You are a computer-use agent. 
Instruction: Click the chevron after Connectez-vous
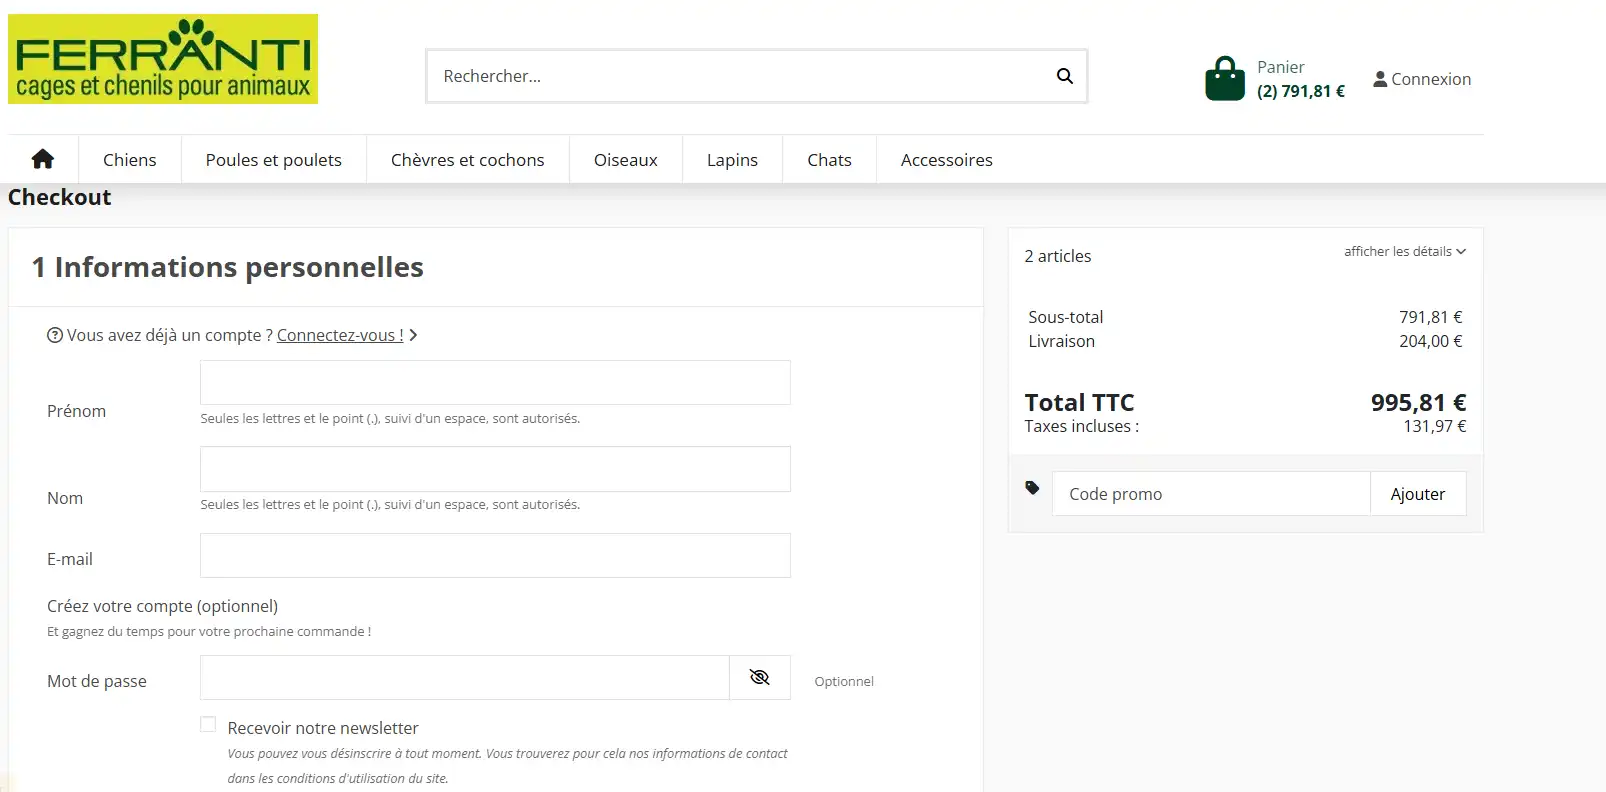coord(413,335)
